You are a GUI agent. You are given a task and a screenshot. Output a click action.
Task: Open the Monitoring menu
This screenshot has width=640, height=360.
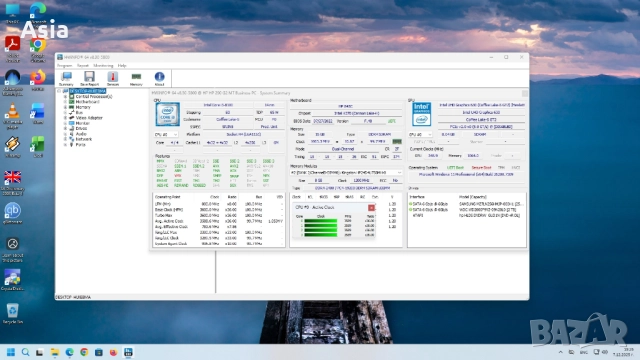tap(103, 65)
